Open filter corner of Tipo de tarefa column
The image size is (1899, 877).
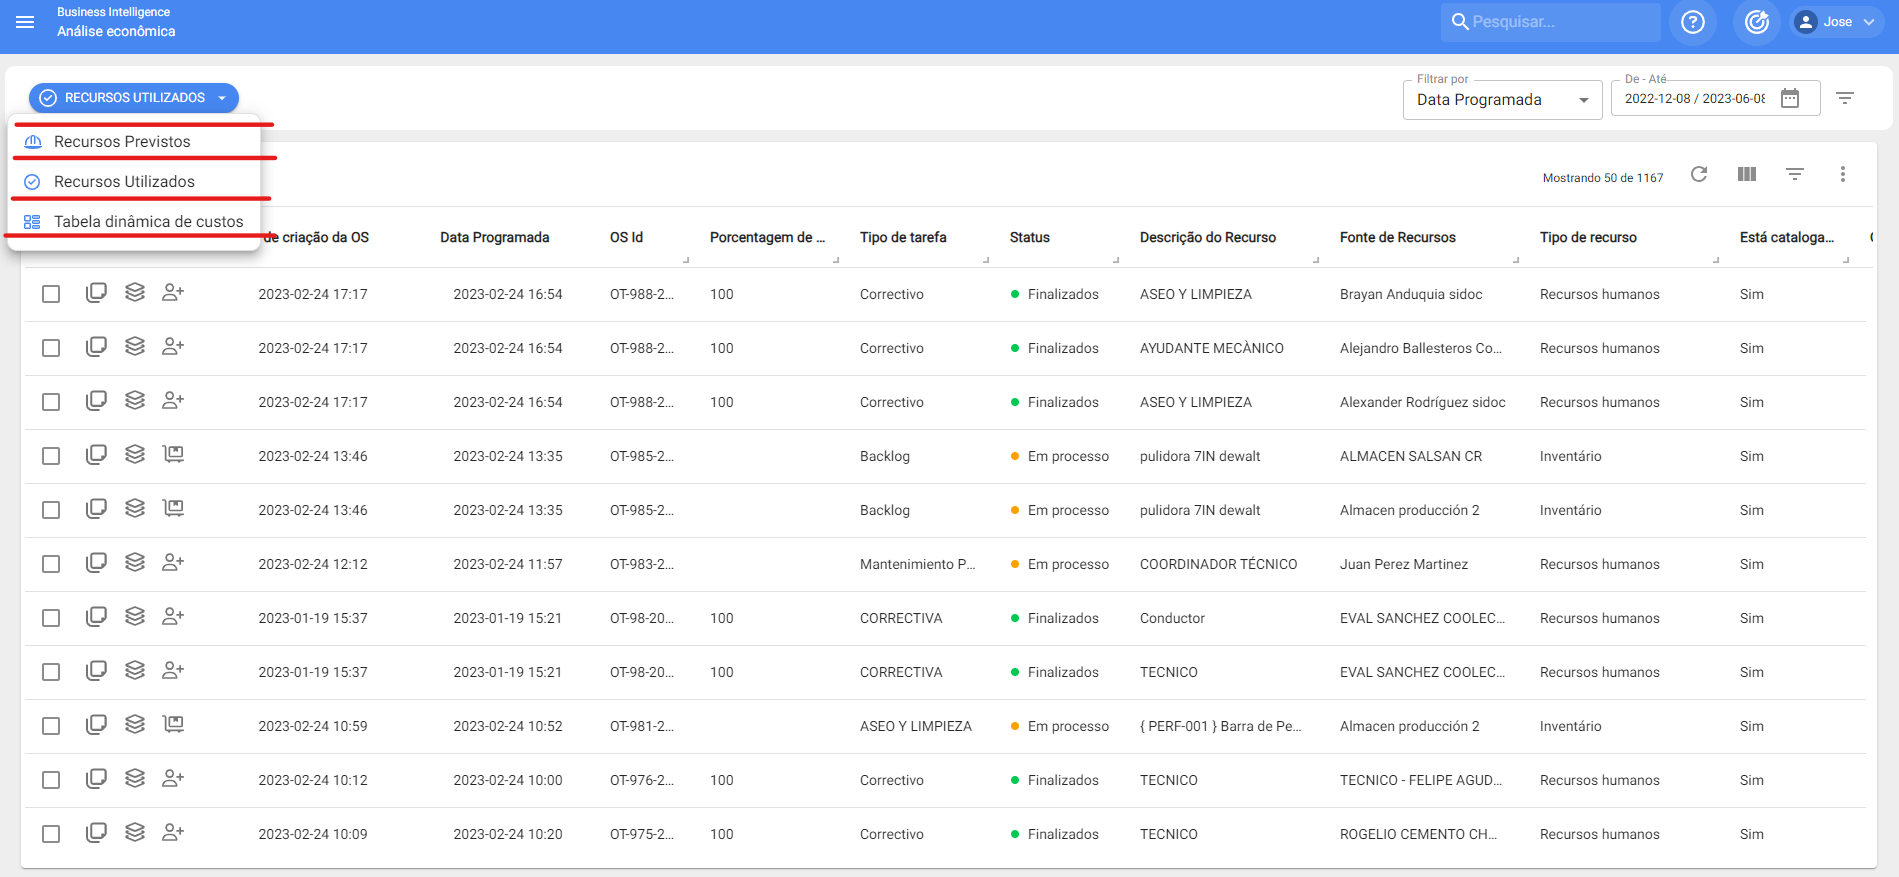tap(986, 260)
